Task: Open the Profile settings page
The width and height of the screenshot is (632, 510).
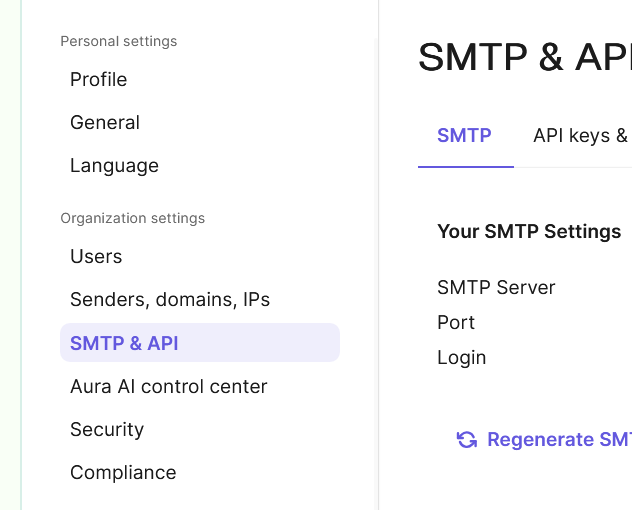Action: (98, 80)
